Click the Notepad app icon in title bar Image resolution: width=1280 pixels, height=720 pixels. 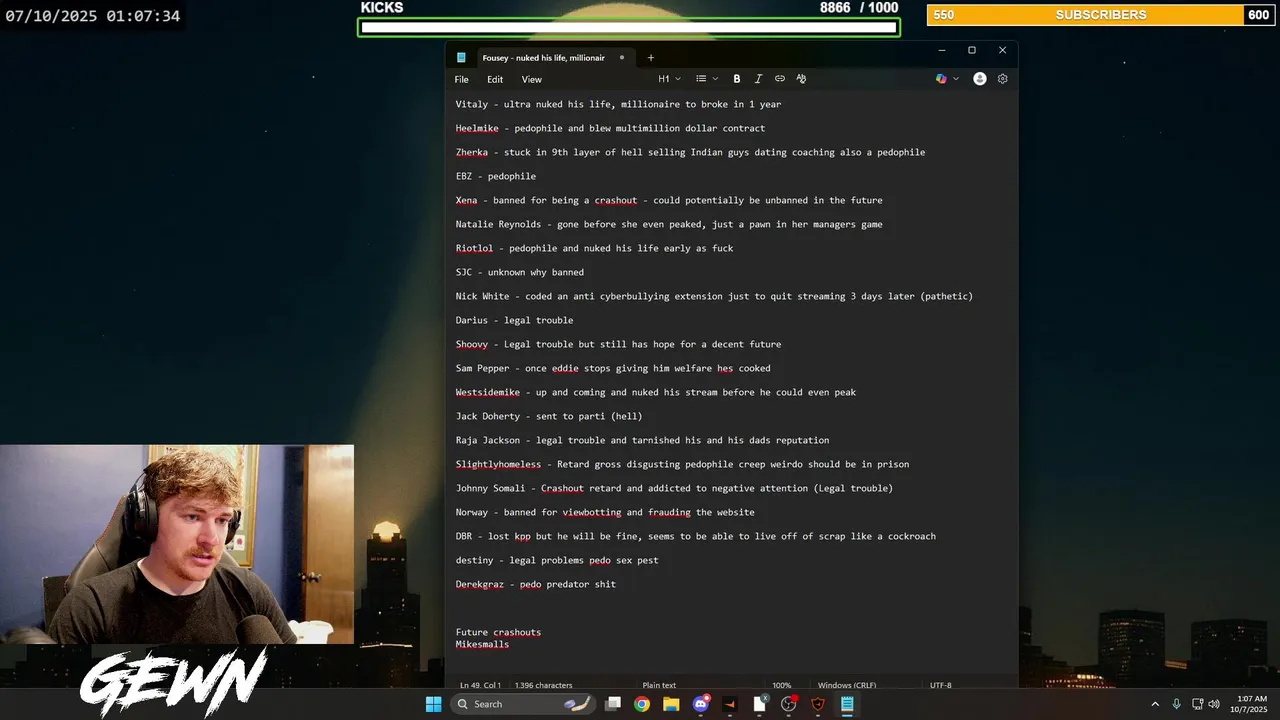point(461,58)
